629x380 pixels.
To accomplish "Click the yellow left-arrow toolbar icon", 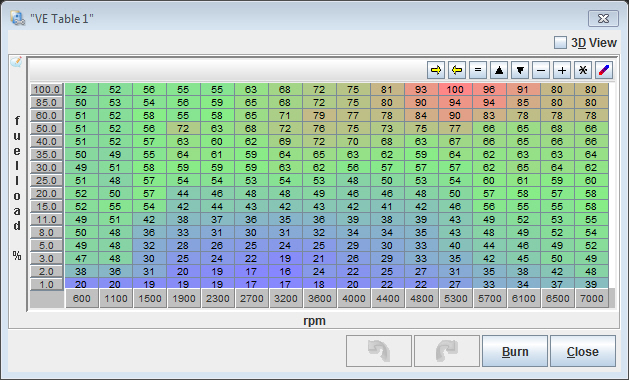I will (457, 70).
